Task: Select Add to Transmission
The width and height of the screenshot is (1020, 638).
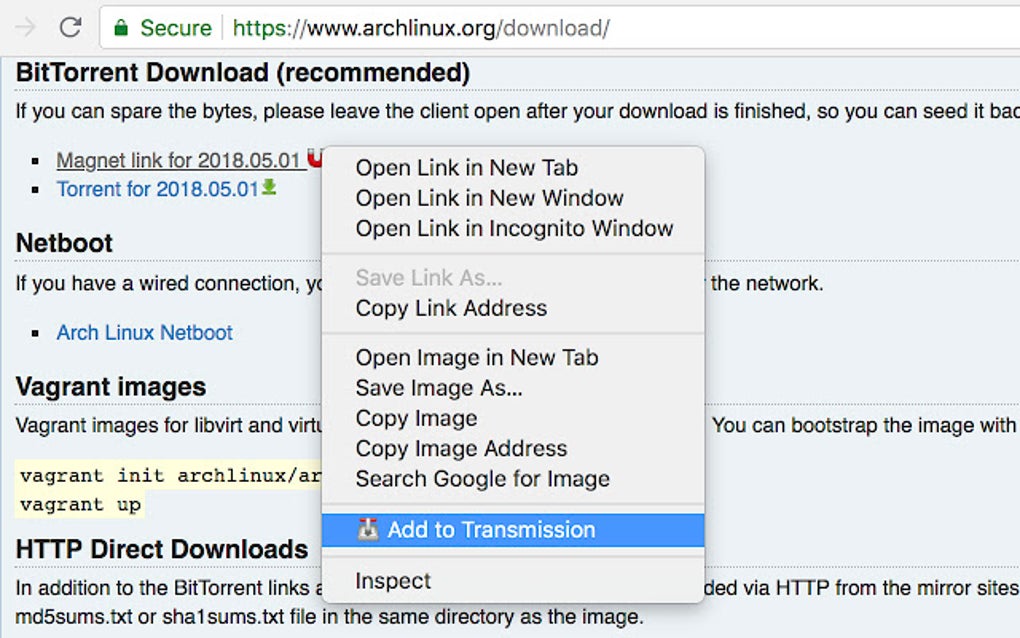Action: tap(513, 530)
